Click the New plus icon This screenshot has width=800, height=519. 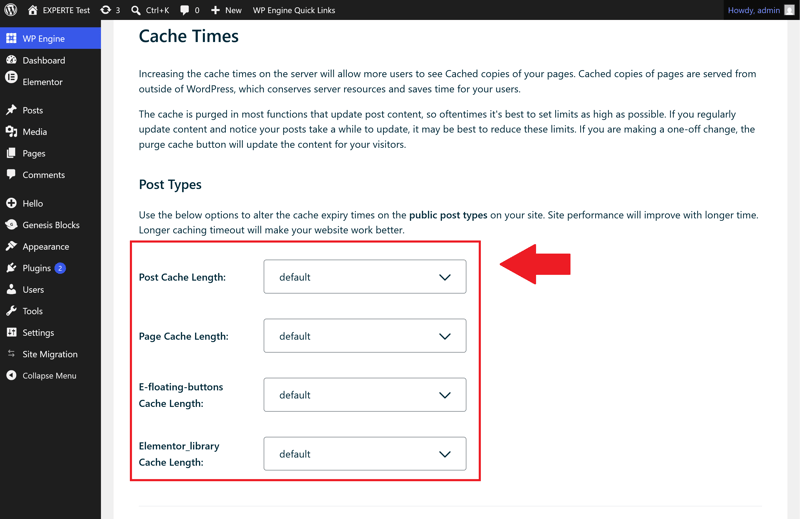tap(215, 10)
